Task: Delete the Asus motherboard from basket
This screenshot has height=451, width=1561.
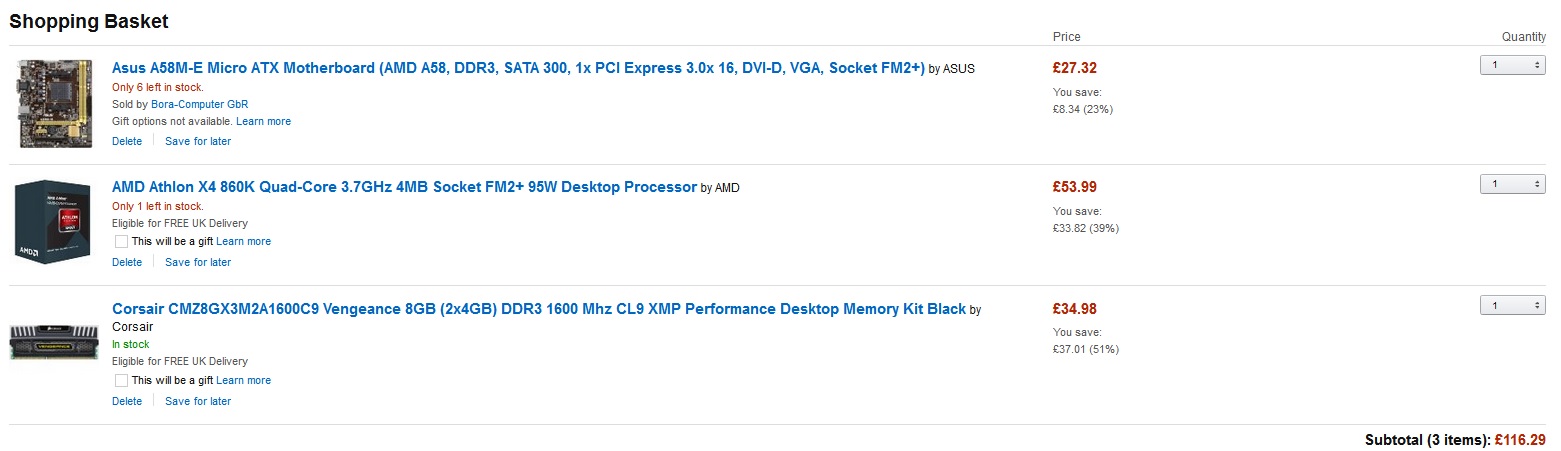Action: (127, 141)
